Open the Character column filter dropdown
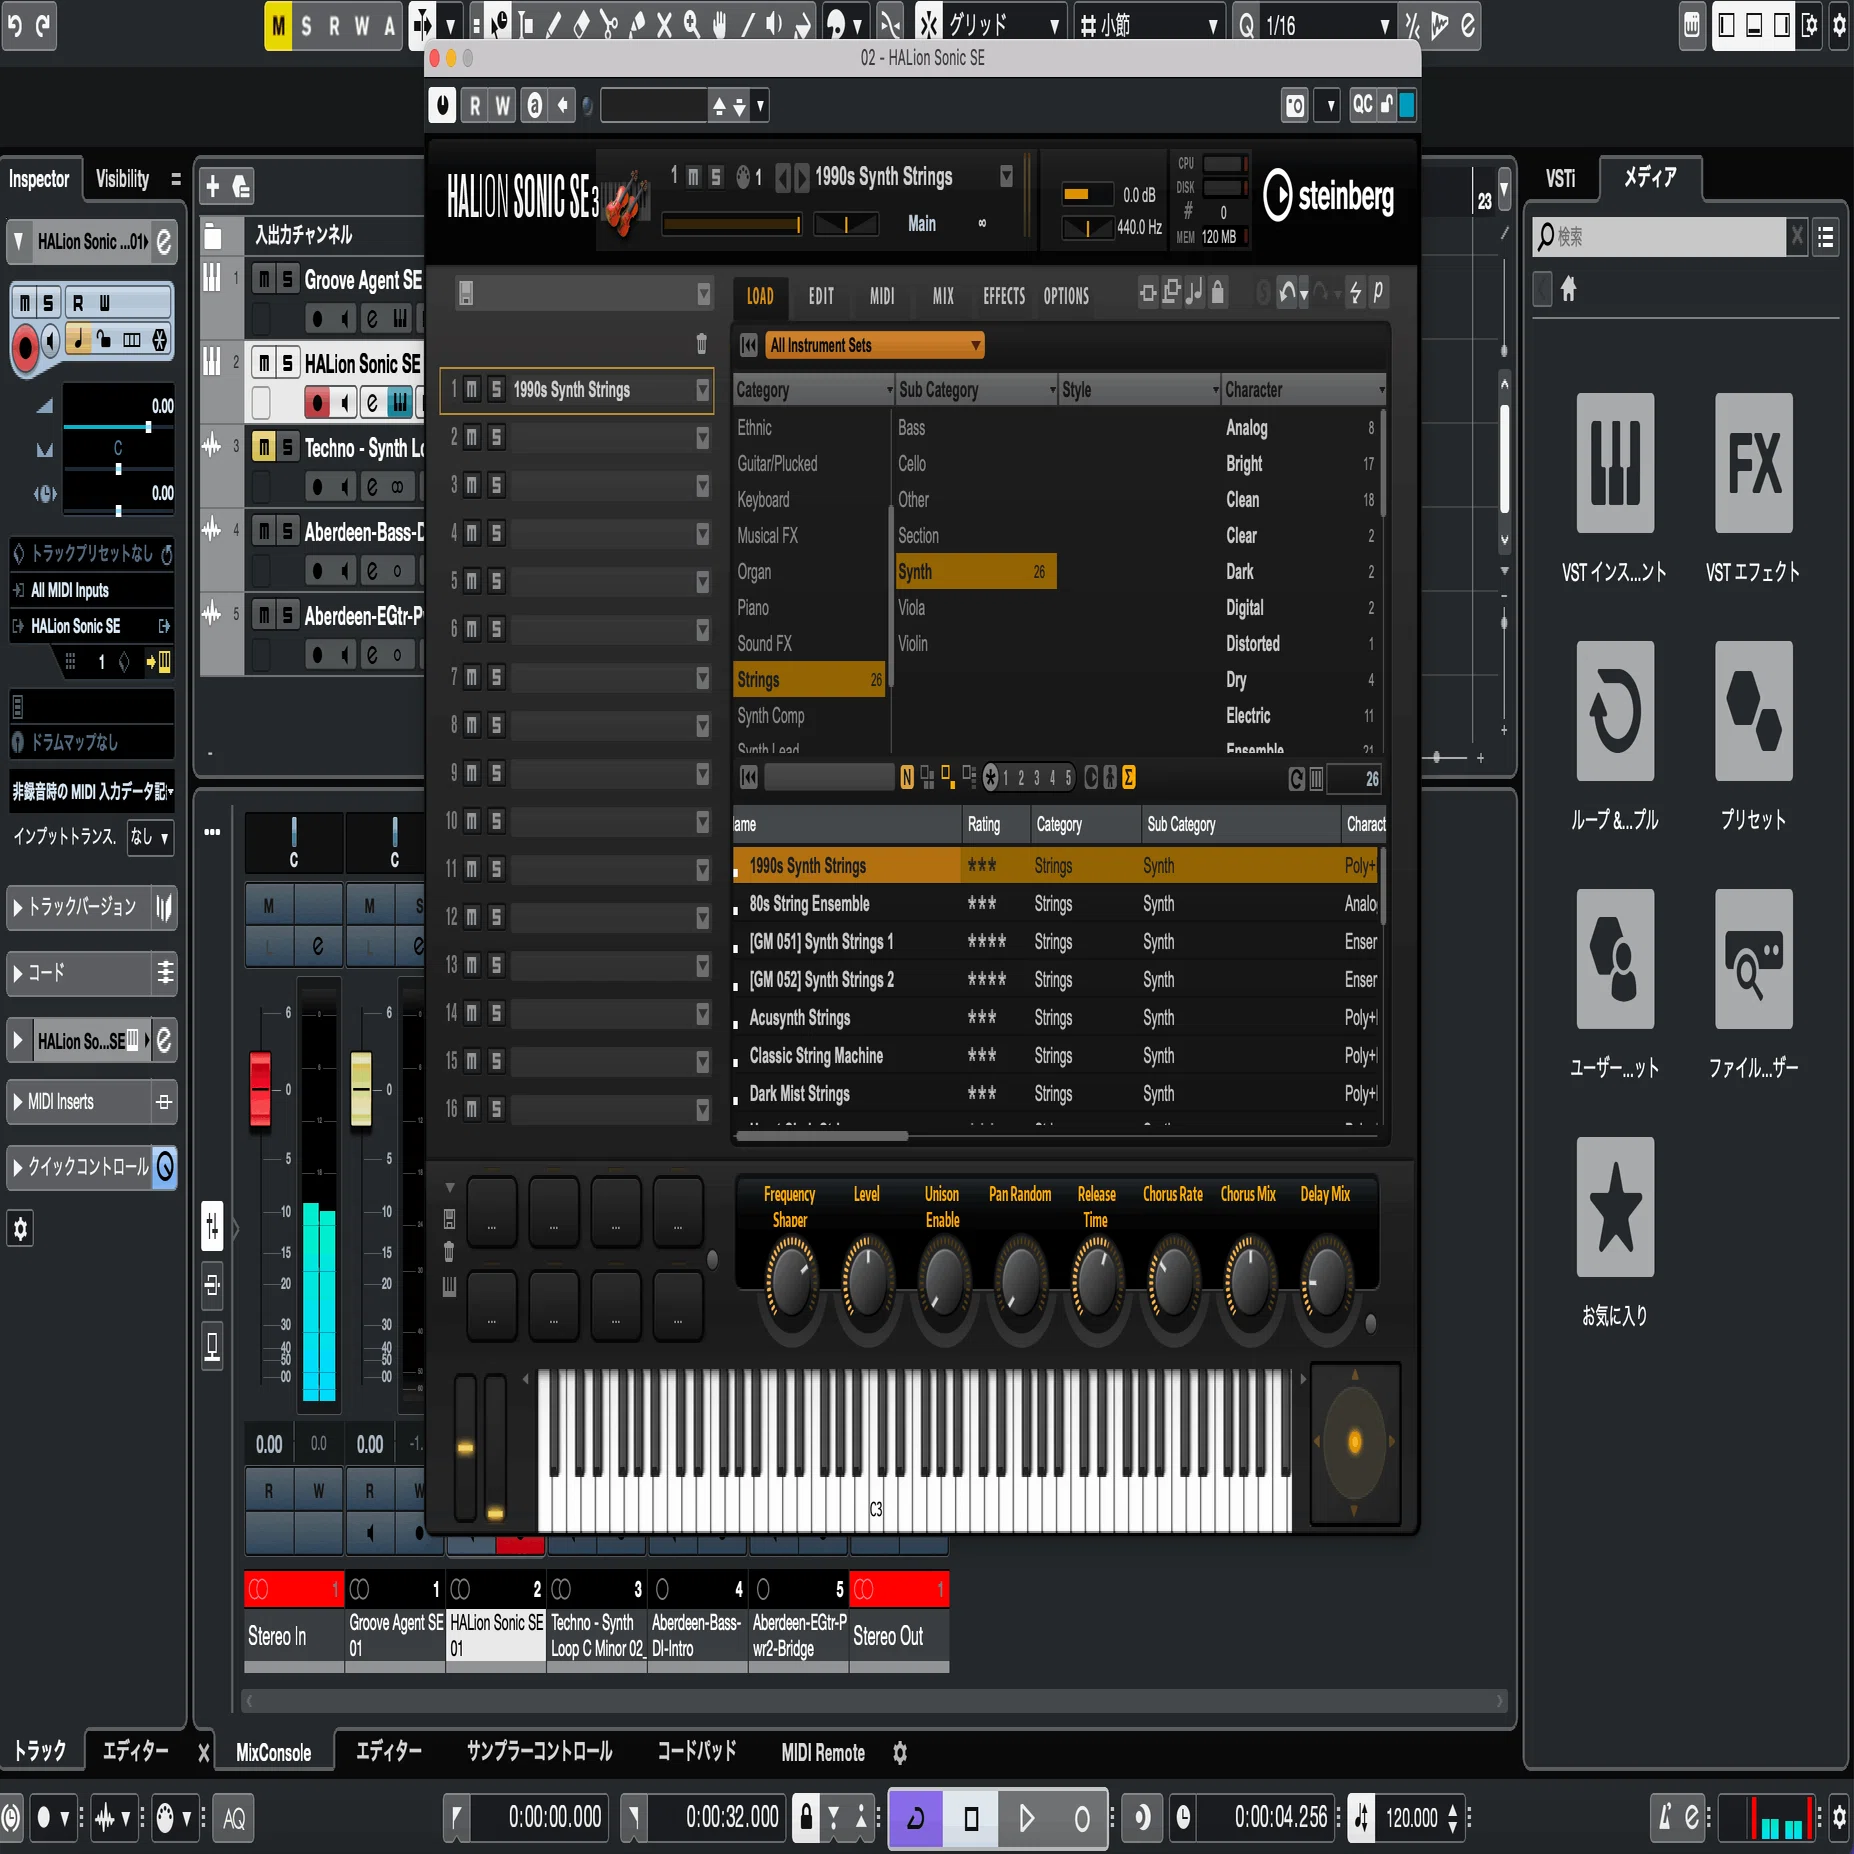This screenshot has width=1854, height=1854. (1381, 390)
